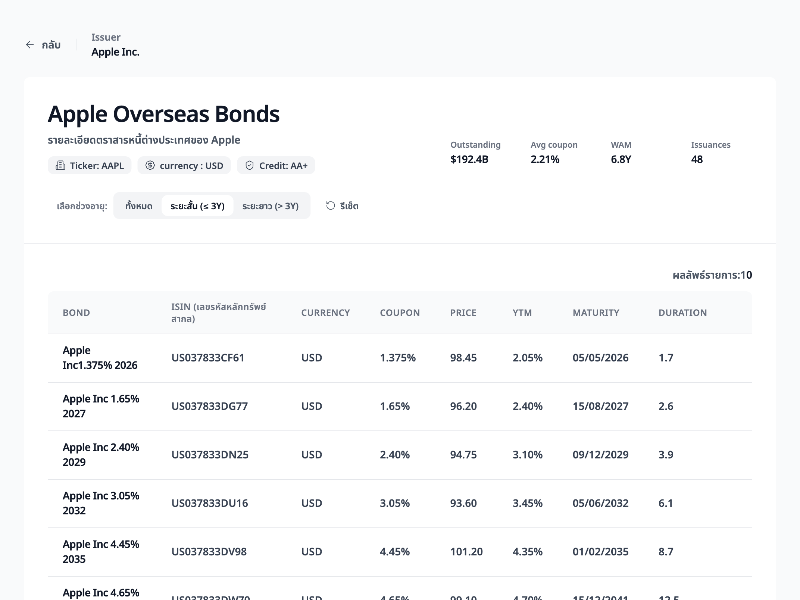800x600 pixels.
Task: Click the ISIN column header
Action: click(x=219, y=313)
